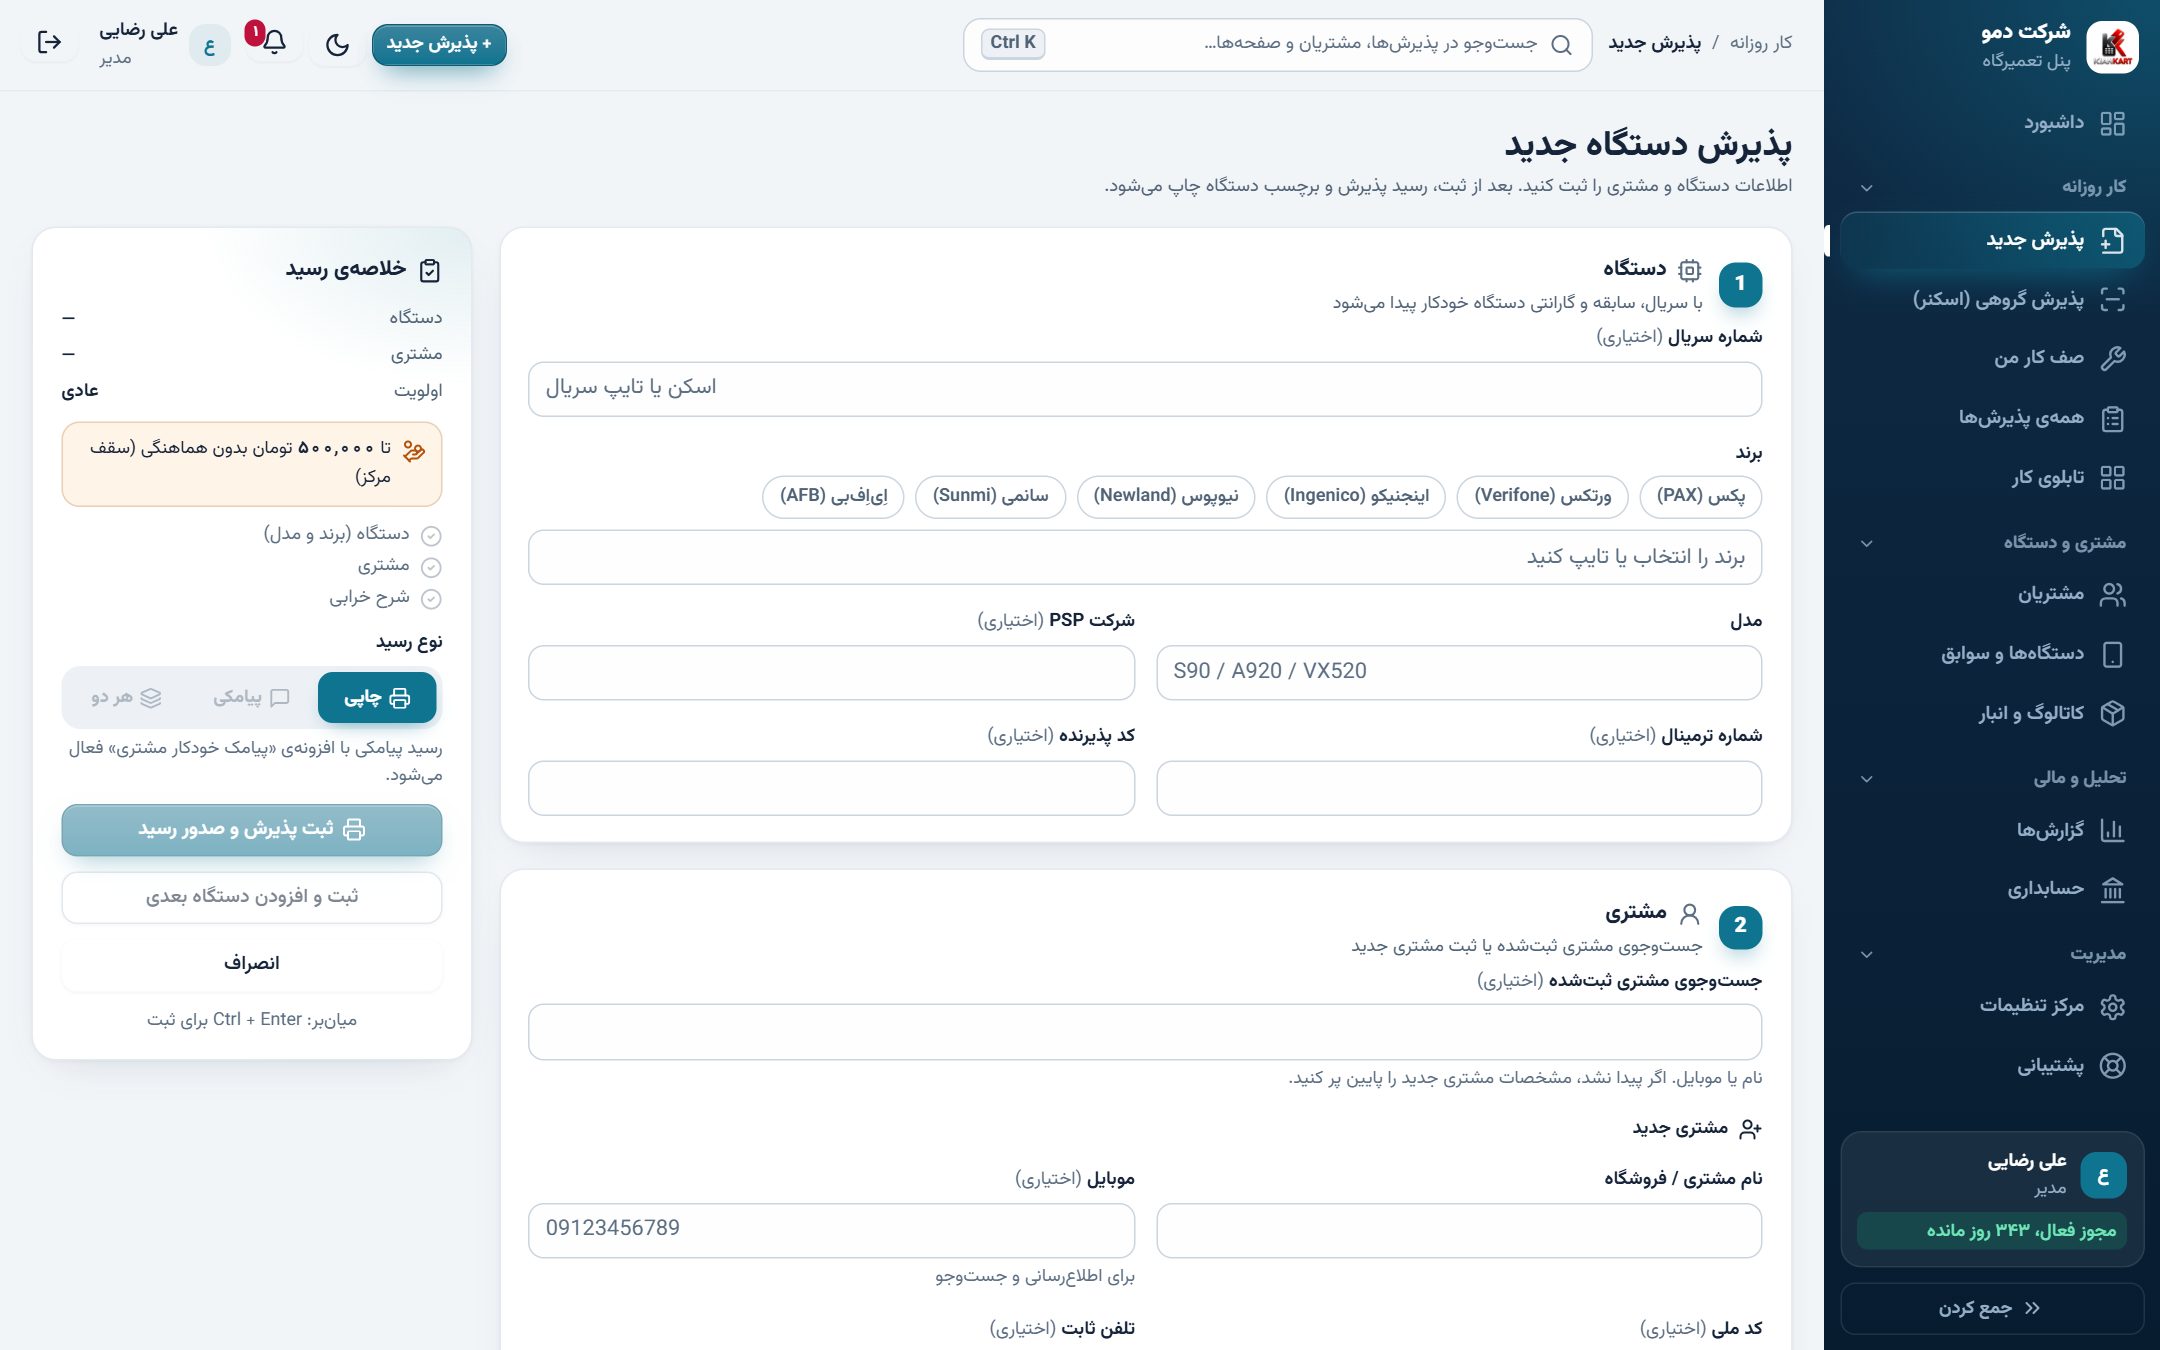Select نیوپوس (Newland) brand chip
2160x1350 pixels.
click(1166, 496)
